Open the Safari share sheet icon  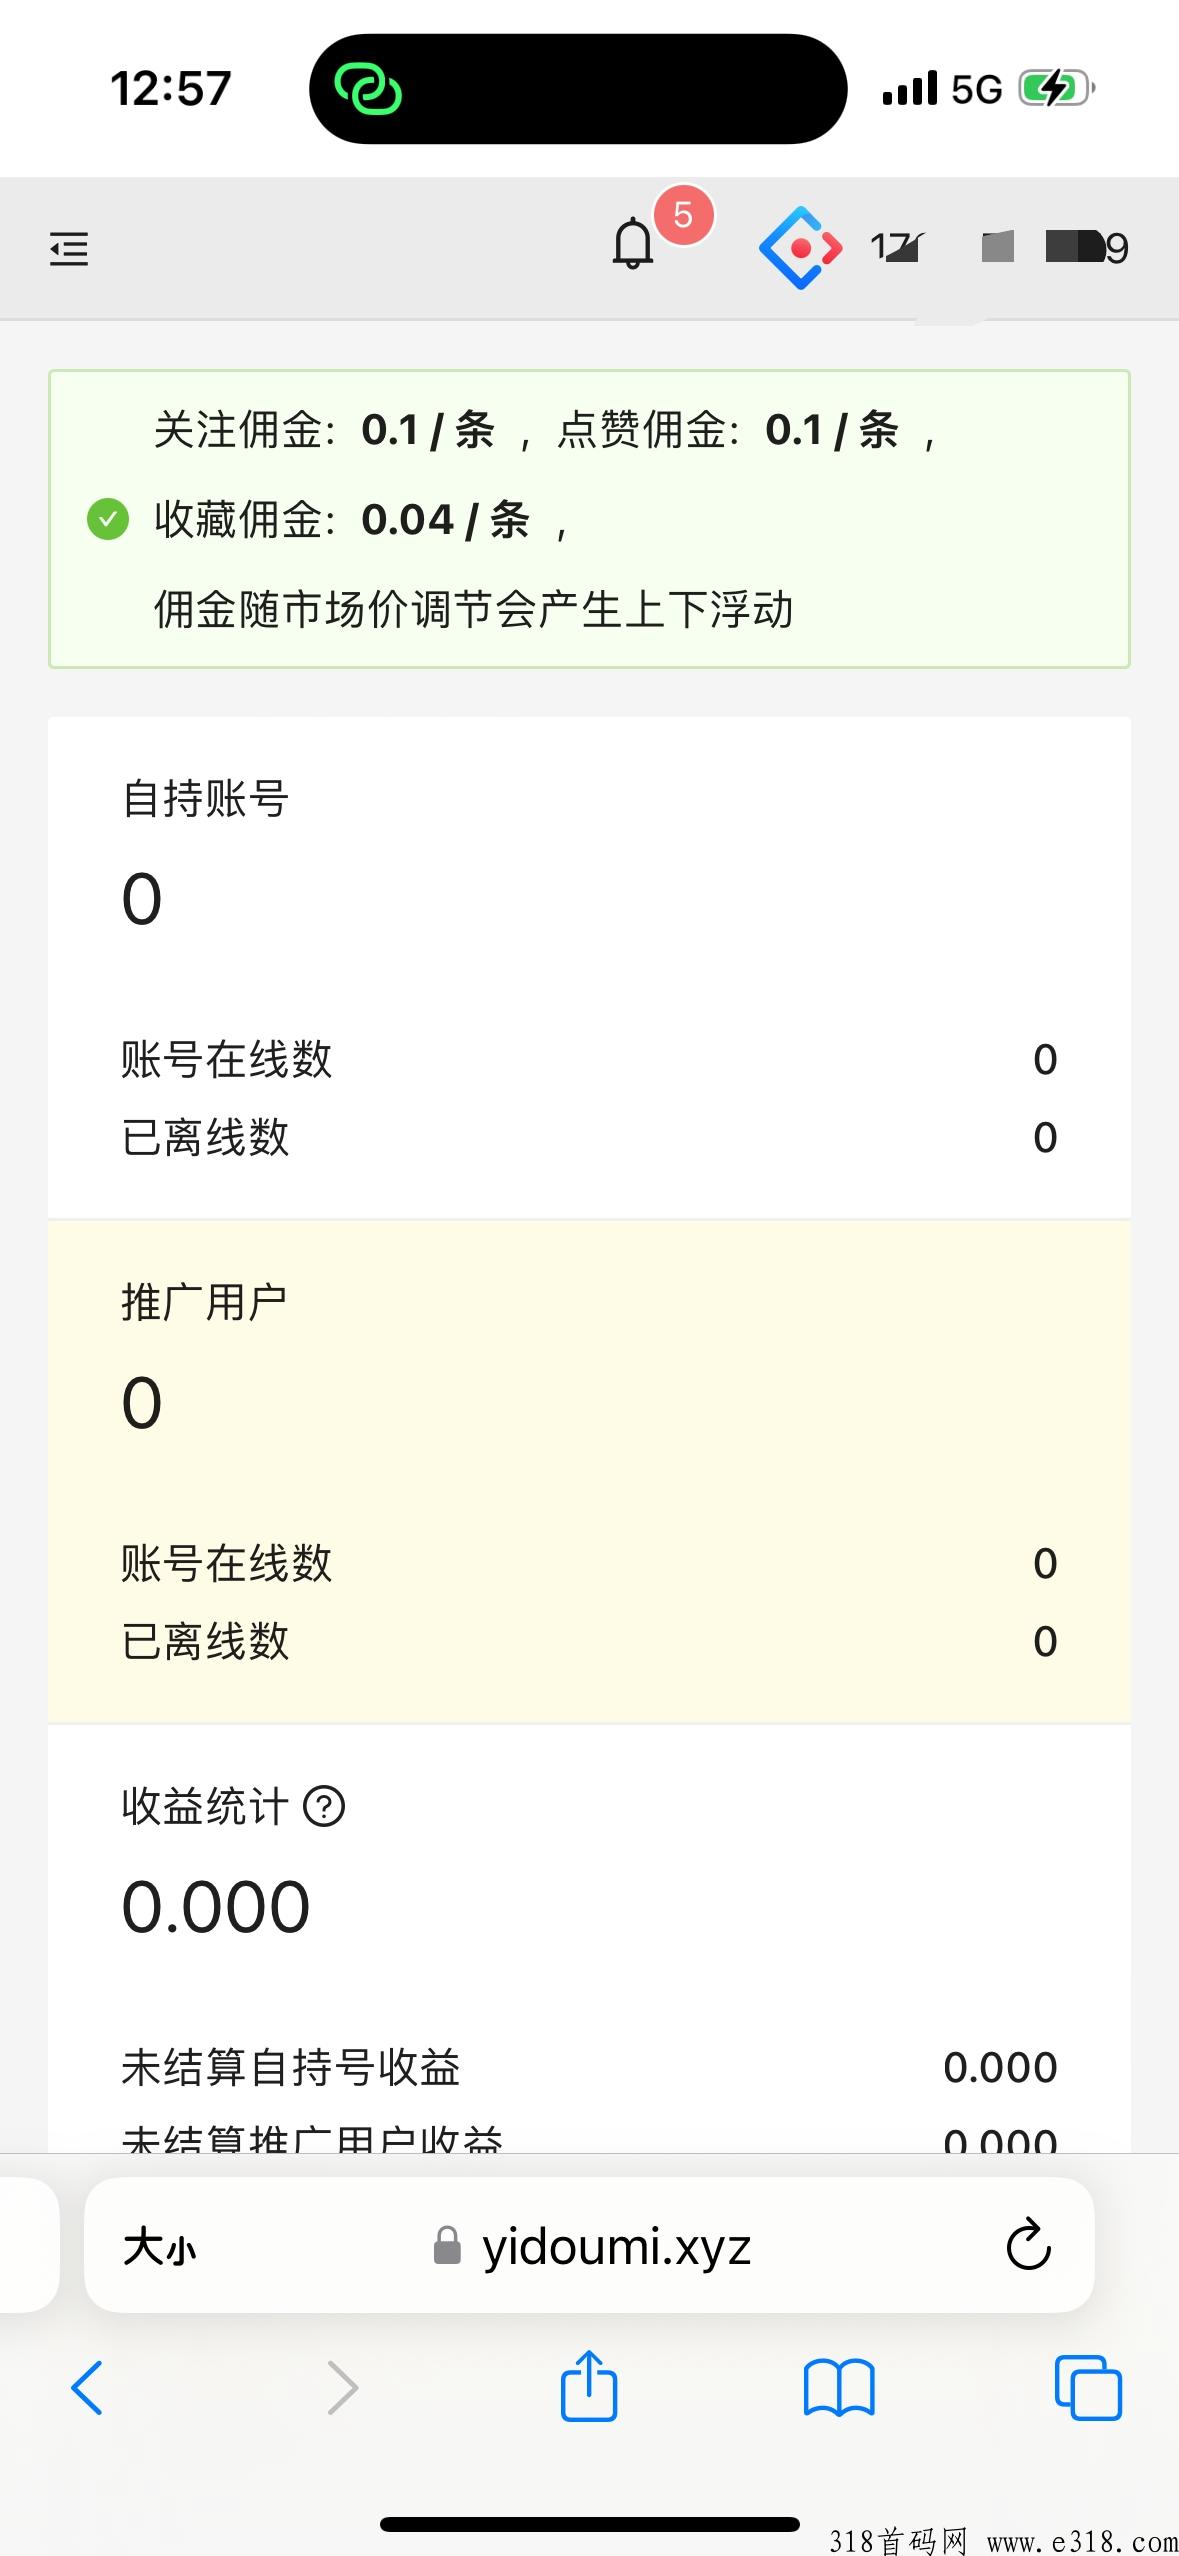tap(589, 2386)
